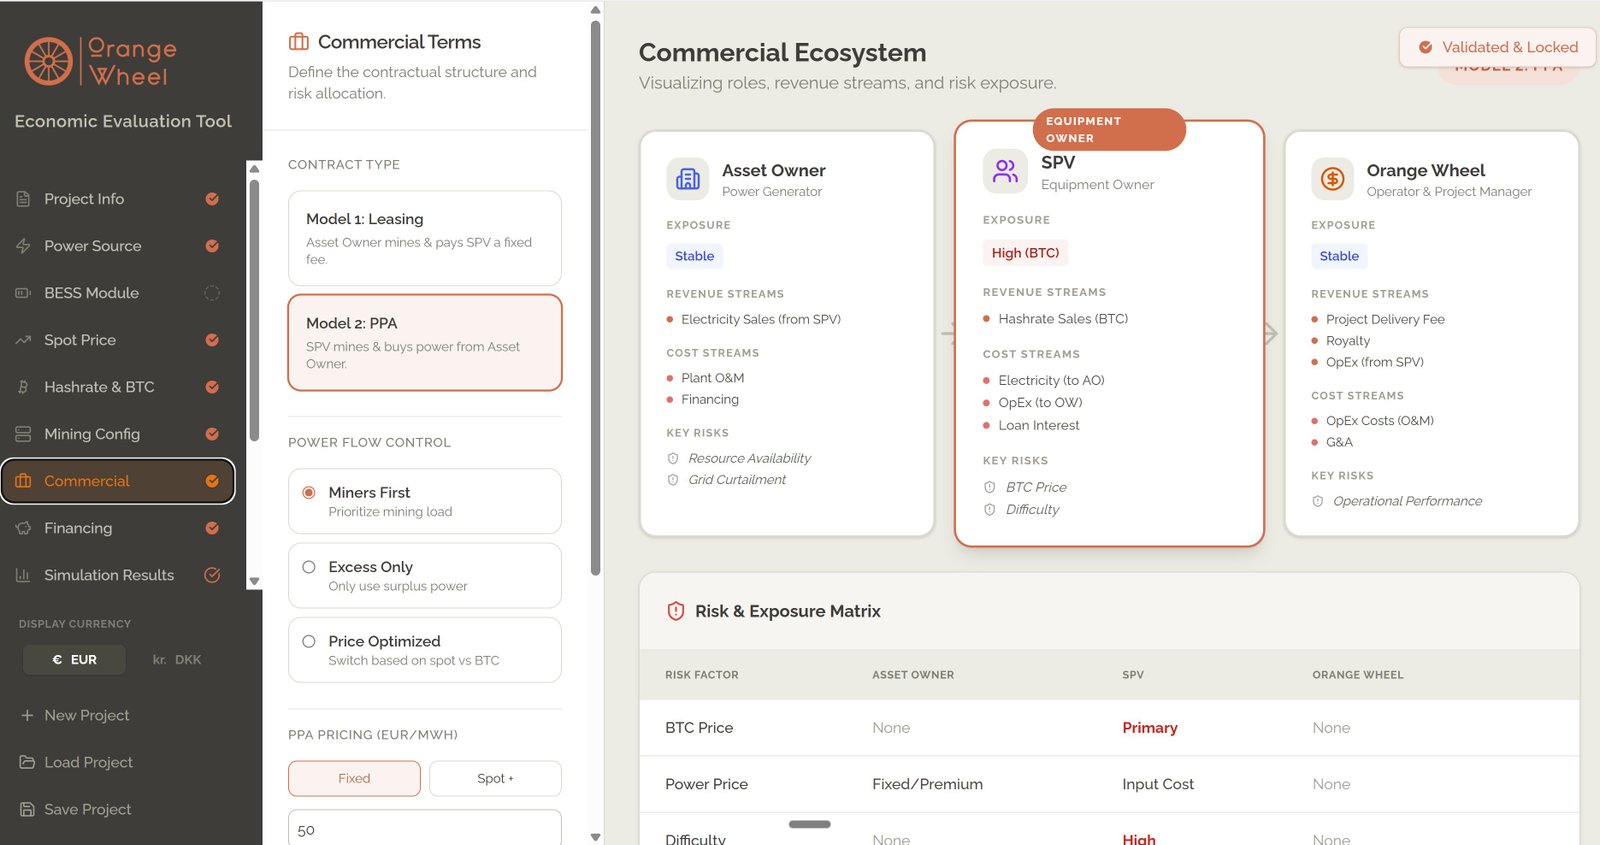This screenshot has width=1600, height=845.
Task: Click the BESS Module pending status circle
Action: [x=212, y=293]
